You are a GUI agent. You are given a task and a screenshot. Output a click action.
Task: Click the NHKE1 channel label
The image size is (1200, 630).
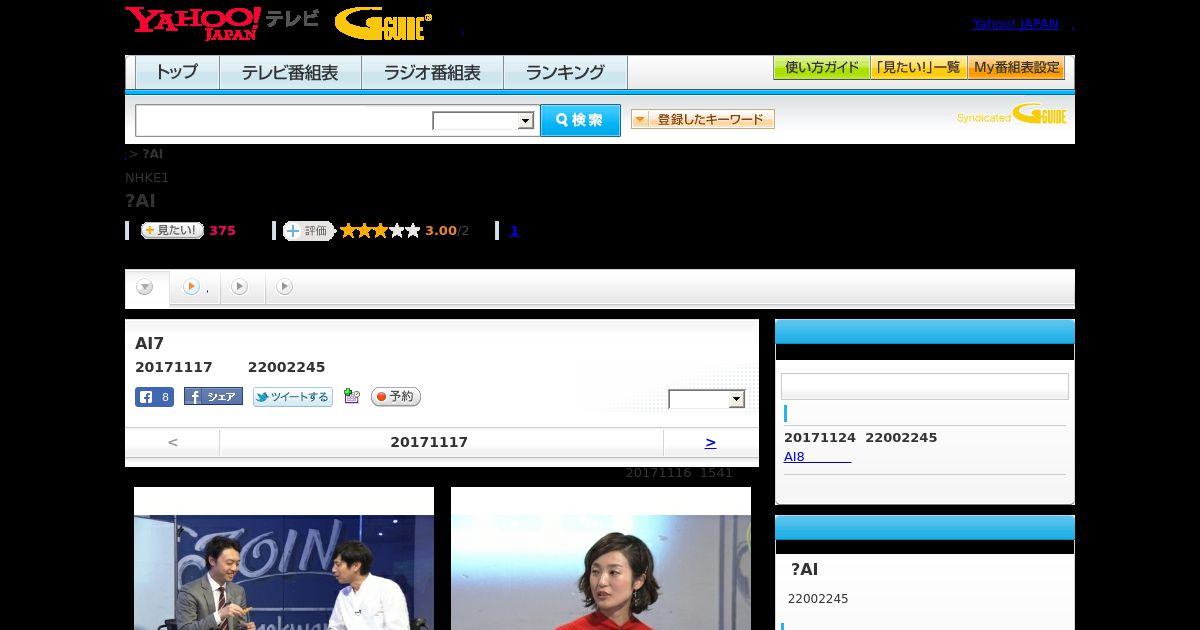[147, 178]
